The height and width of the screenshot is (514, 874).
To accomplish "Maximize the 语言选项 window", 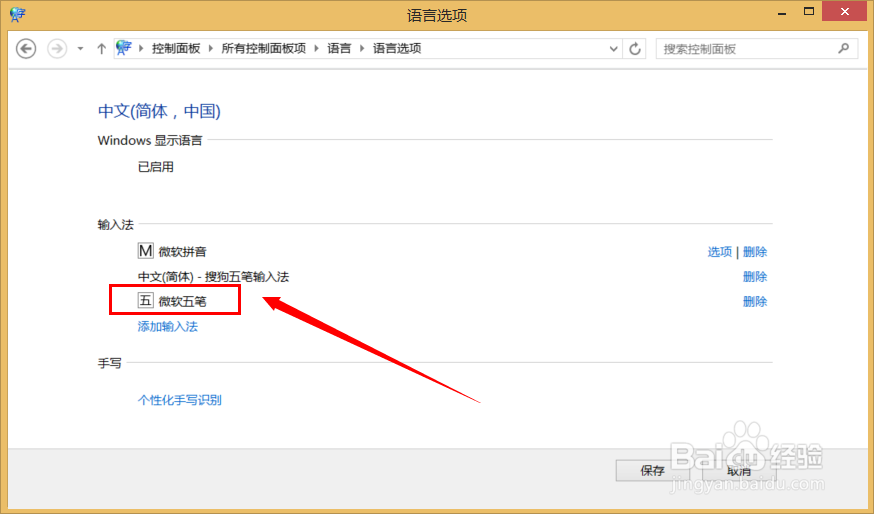I will pos(809,12).
